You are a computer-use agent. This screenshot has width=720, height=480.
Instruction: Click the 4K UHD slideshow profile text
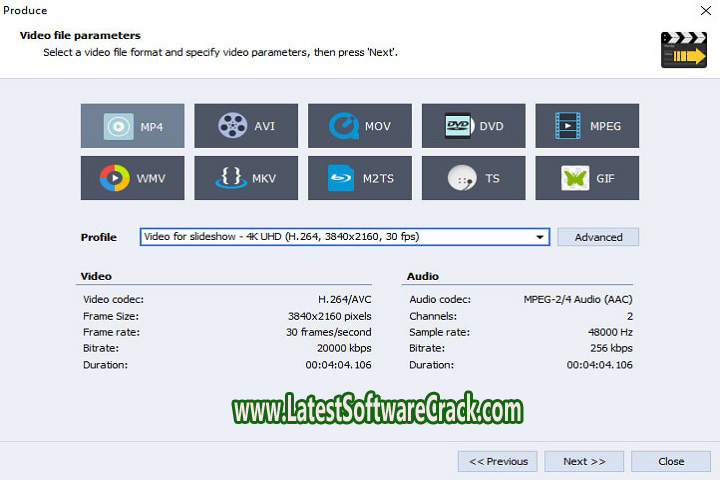[282, 237]
